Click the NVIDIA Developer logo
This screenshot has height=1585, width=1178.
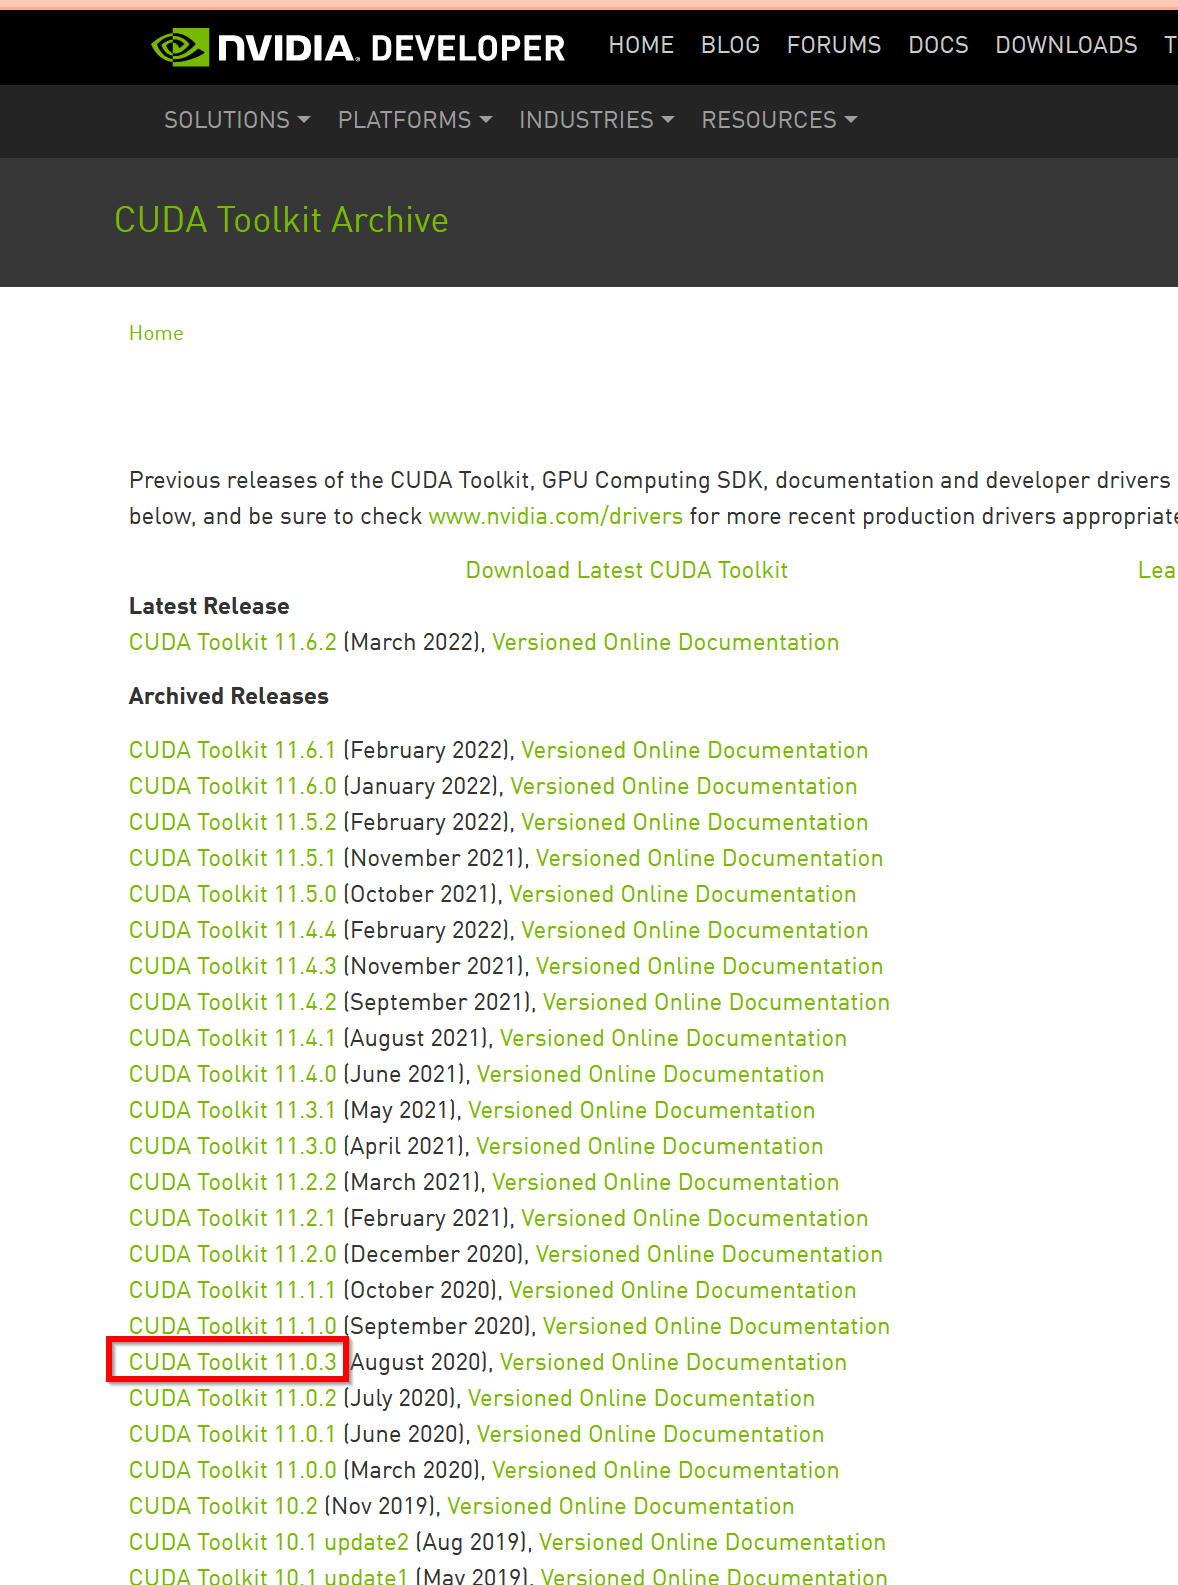pos(358,47)
